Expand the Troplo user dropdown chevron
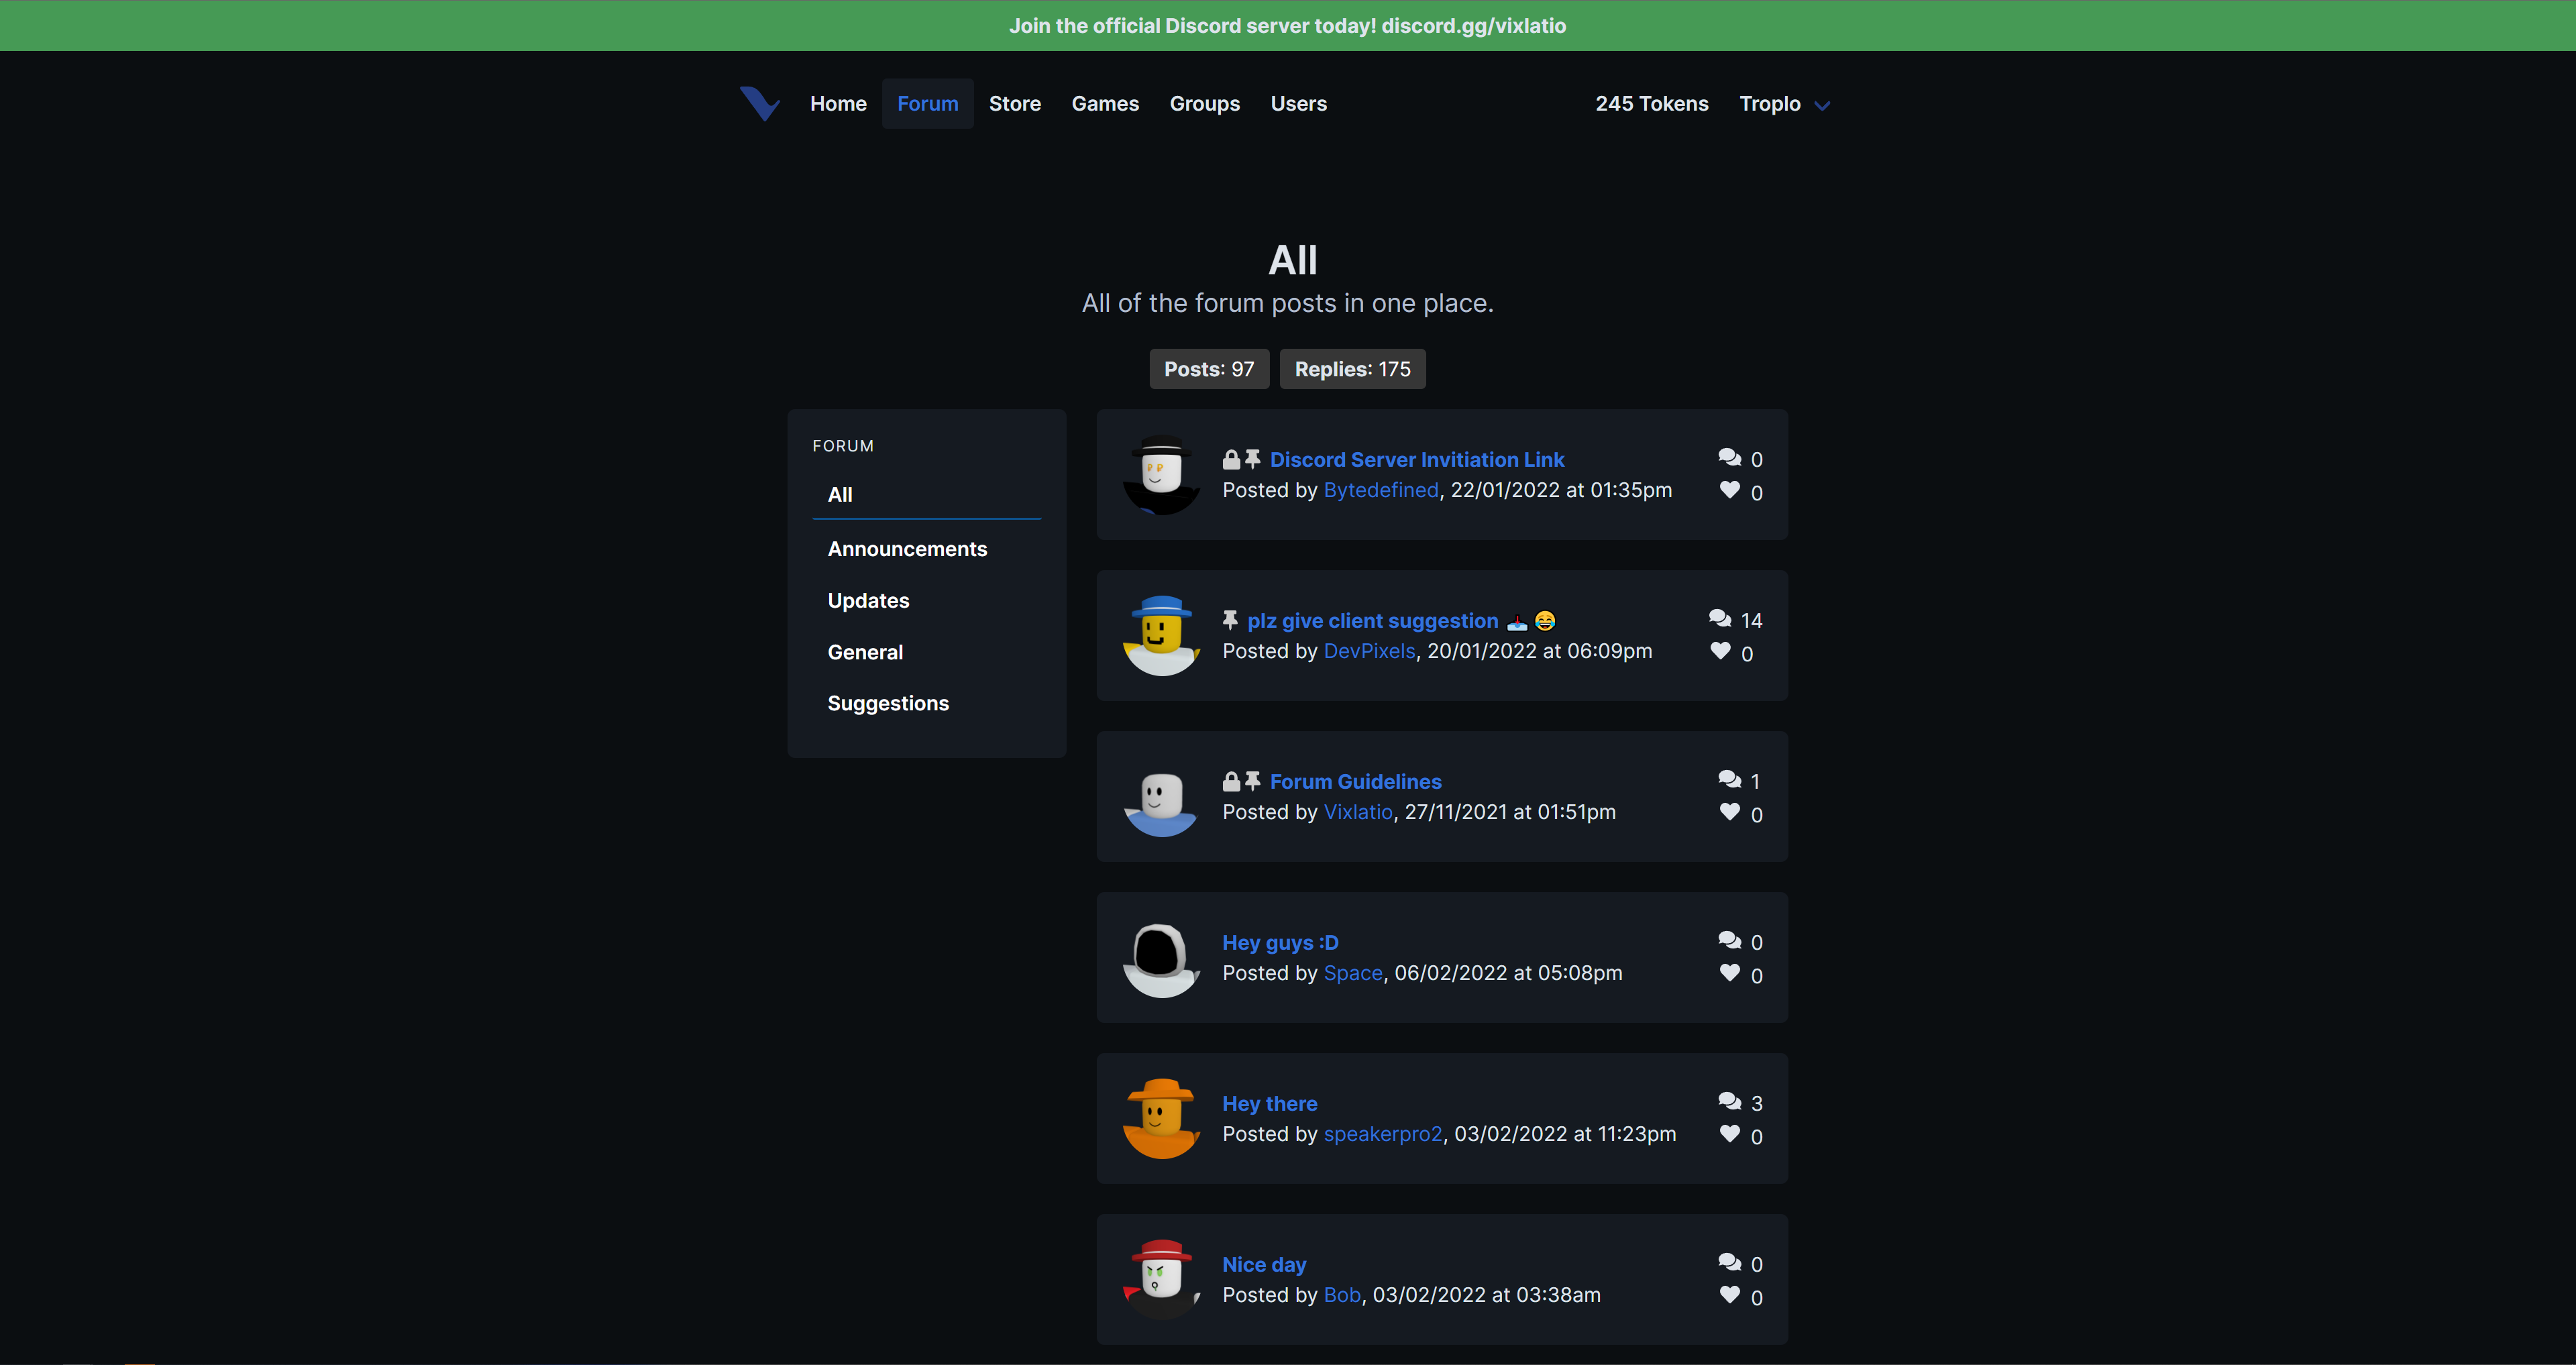Viewport: 2576px width, 1365px height. point(1822,105)
